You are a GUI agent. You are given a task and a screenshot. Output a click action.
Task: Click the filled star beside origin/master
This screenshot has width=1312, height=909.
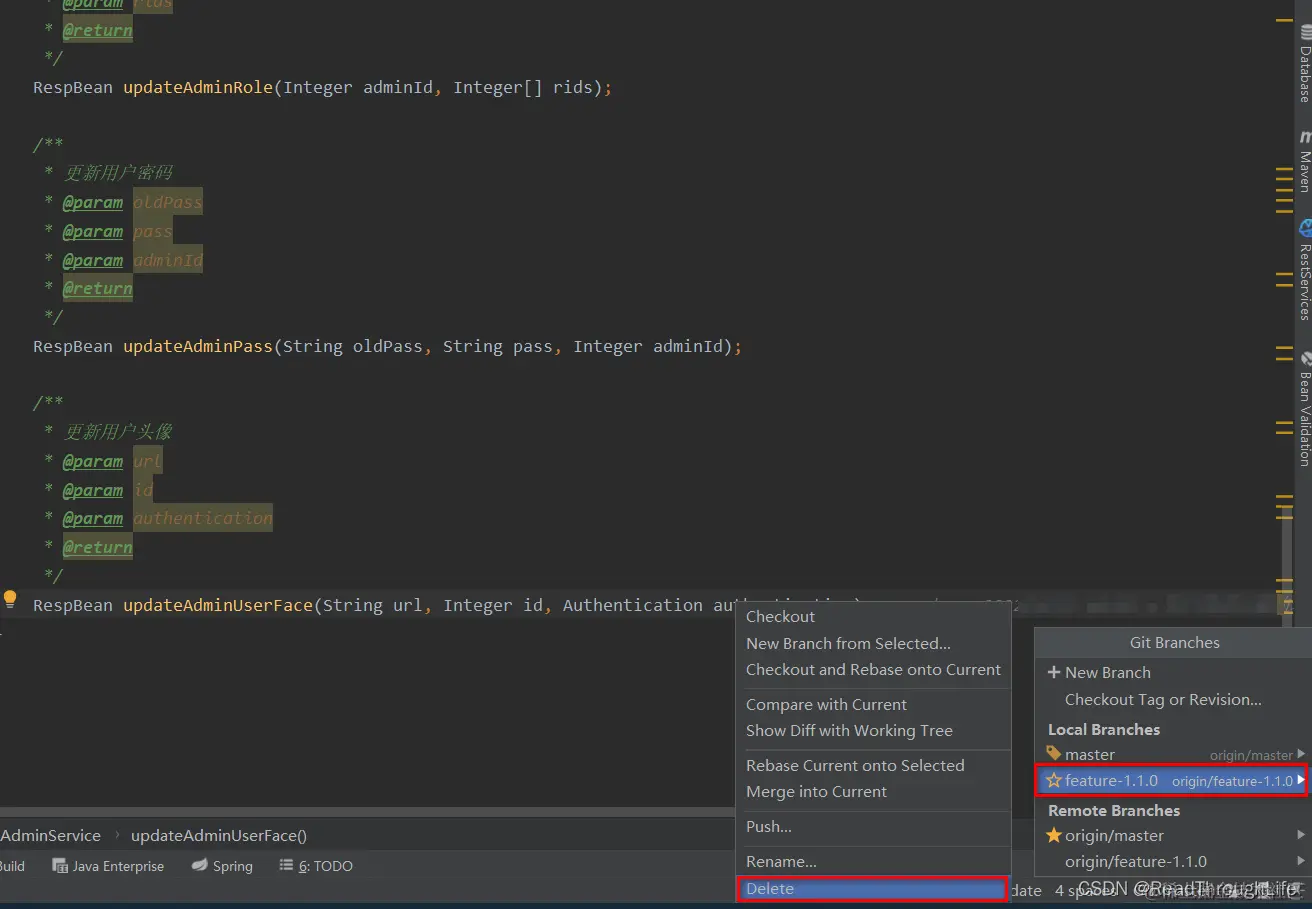[1054, 835]
